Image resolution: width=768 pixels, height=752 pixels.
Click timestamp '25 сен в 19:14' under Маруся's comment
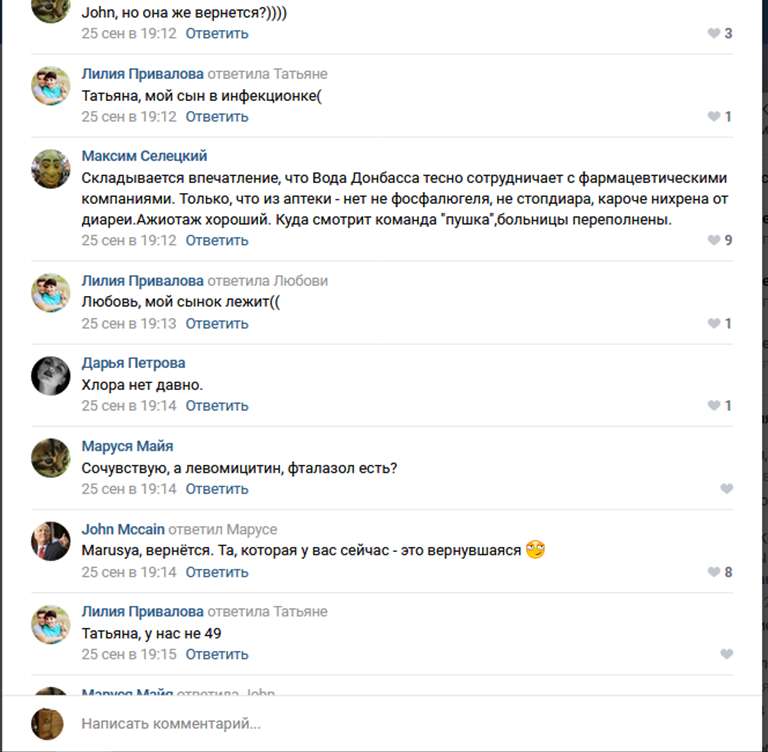tap(128, 489)
